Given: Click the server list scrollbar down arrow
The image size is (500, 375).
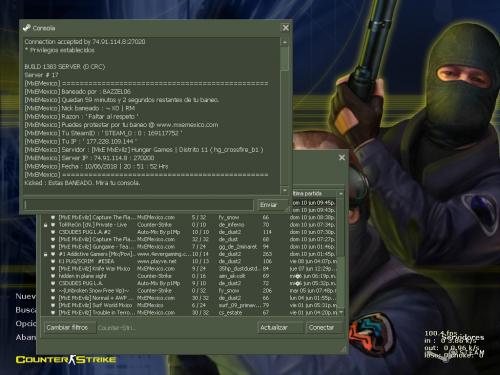Looking at the screenshot, I should tap(341, 312).
